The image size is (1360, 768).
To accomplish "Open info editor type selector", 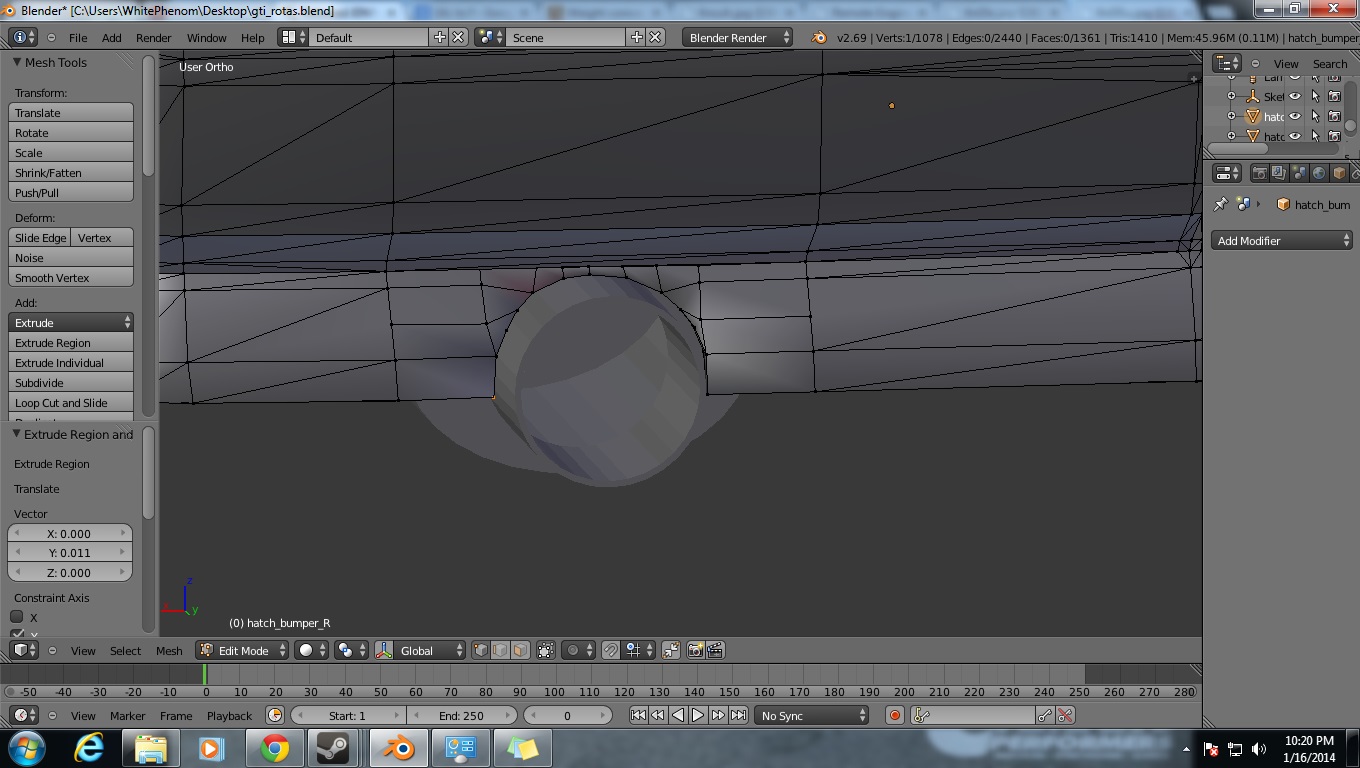I will (23, 38).
